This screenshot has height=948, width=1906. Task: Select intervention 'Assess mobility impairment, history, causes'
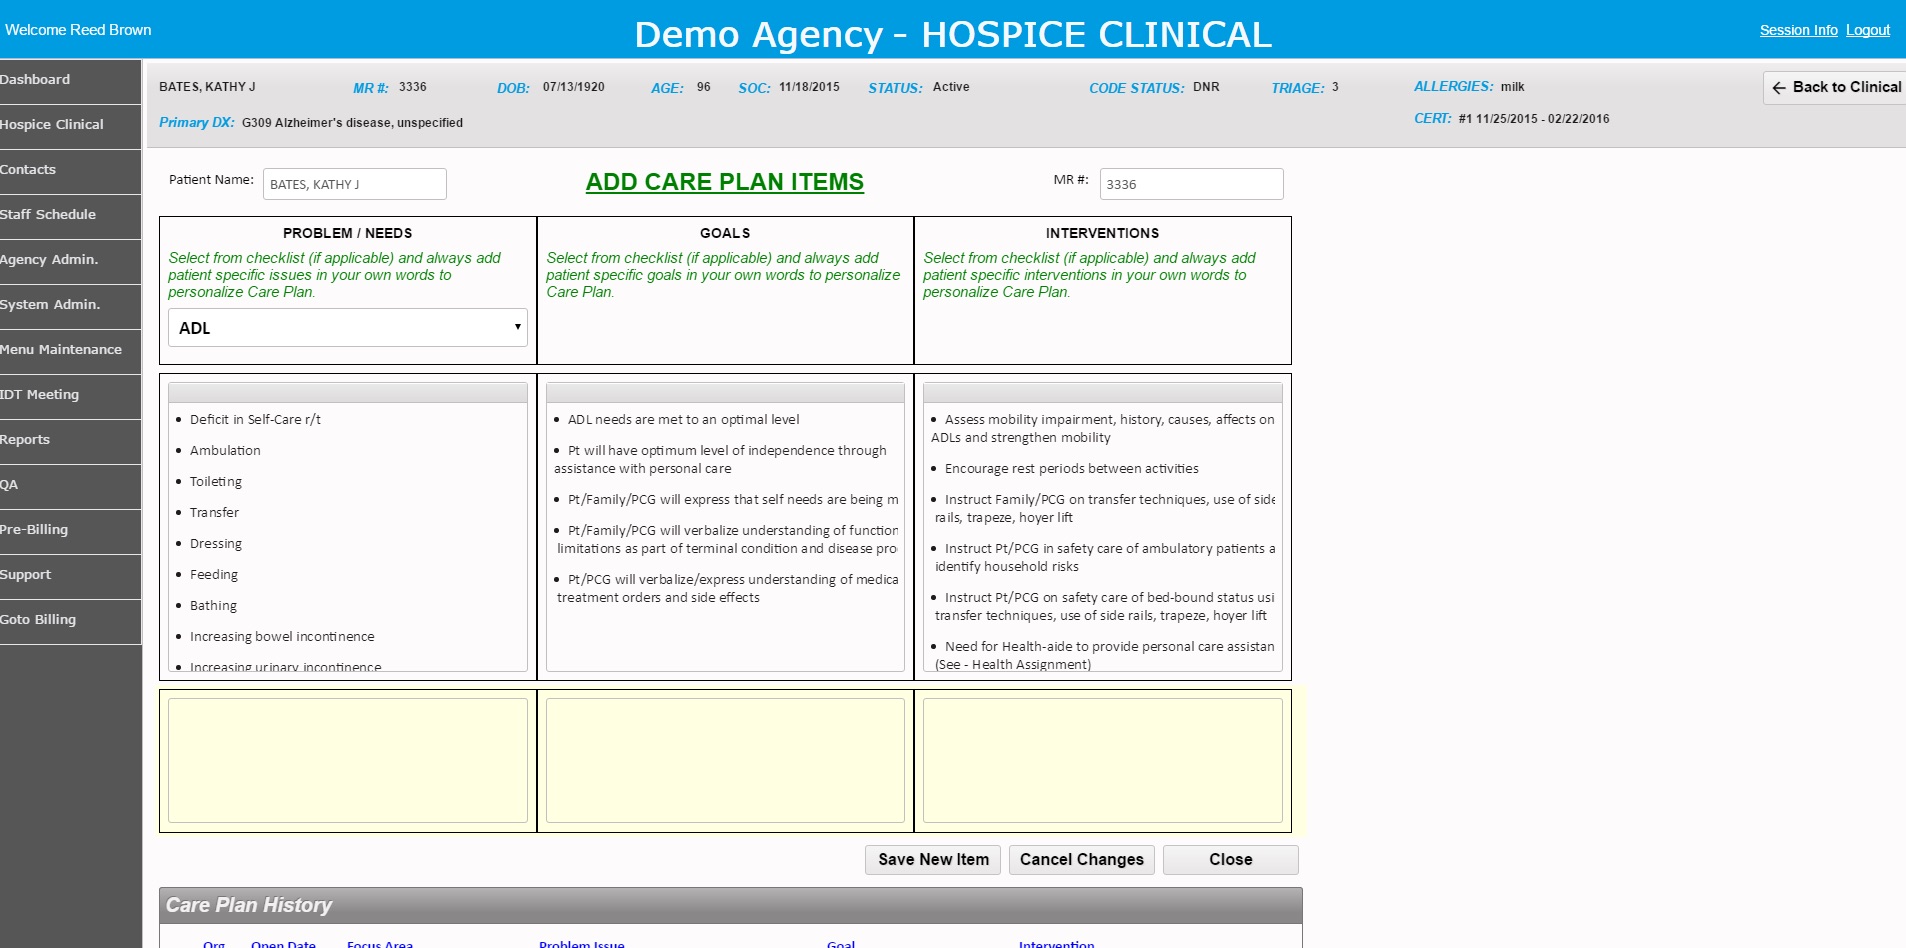(x=1103, y=428)
